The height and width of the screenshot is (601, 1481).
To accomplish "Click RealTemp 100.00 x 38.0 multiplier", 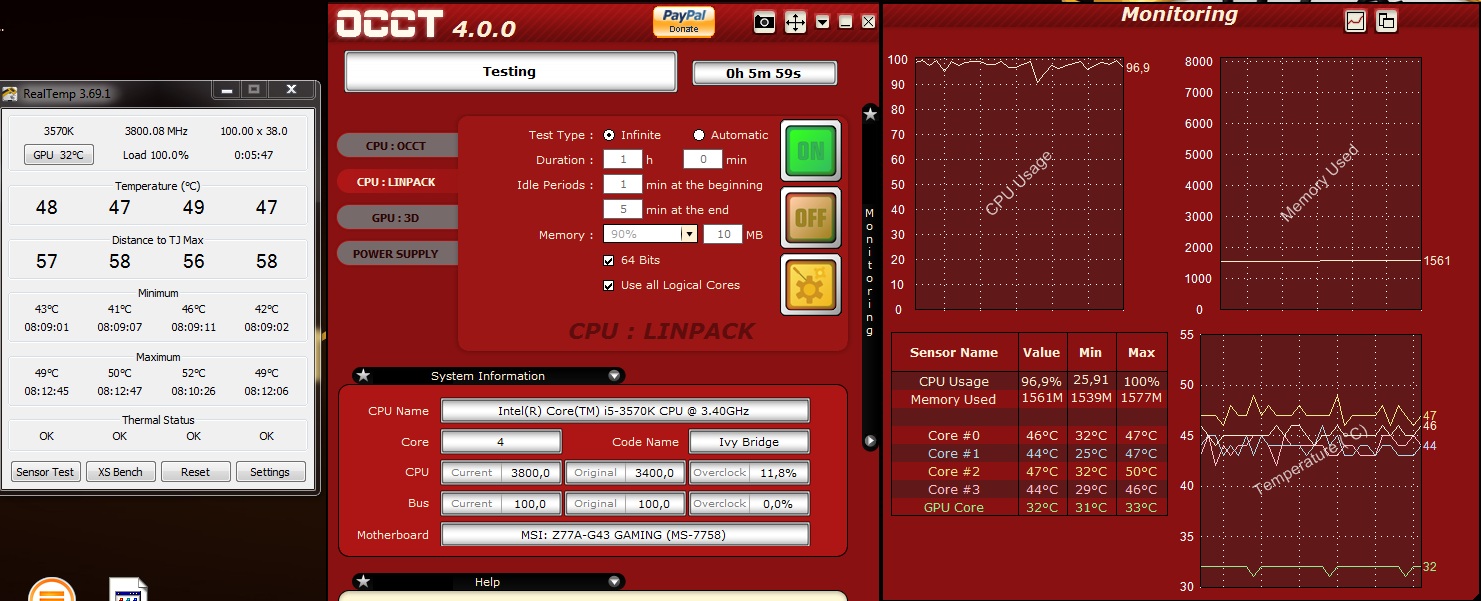I will click(253, 131).
